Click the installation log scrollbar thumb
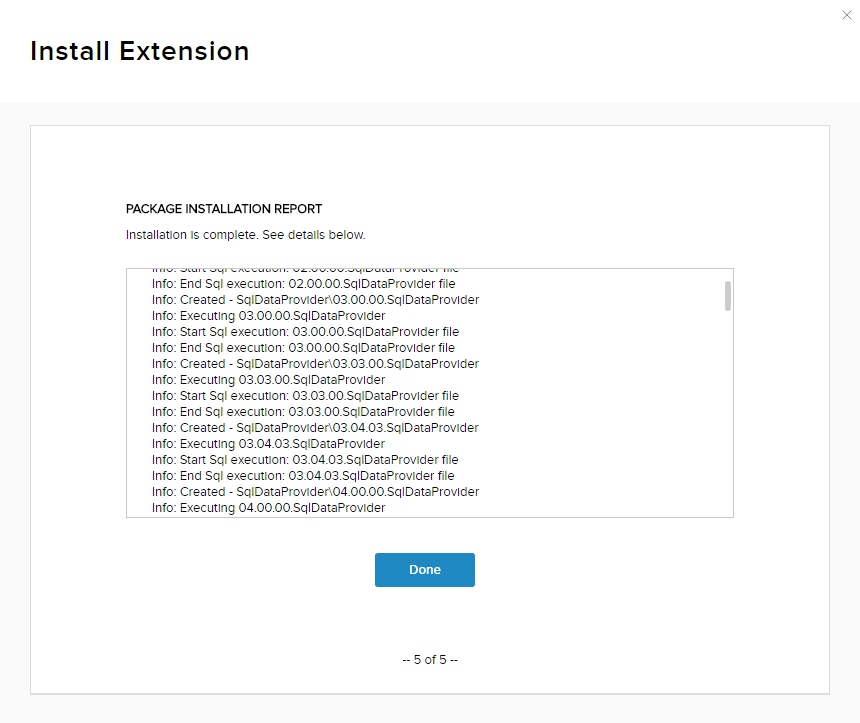860x723 pixels. (x=728, y=295)
